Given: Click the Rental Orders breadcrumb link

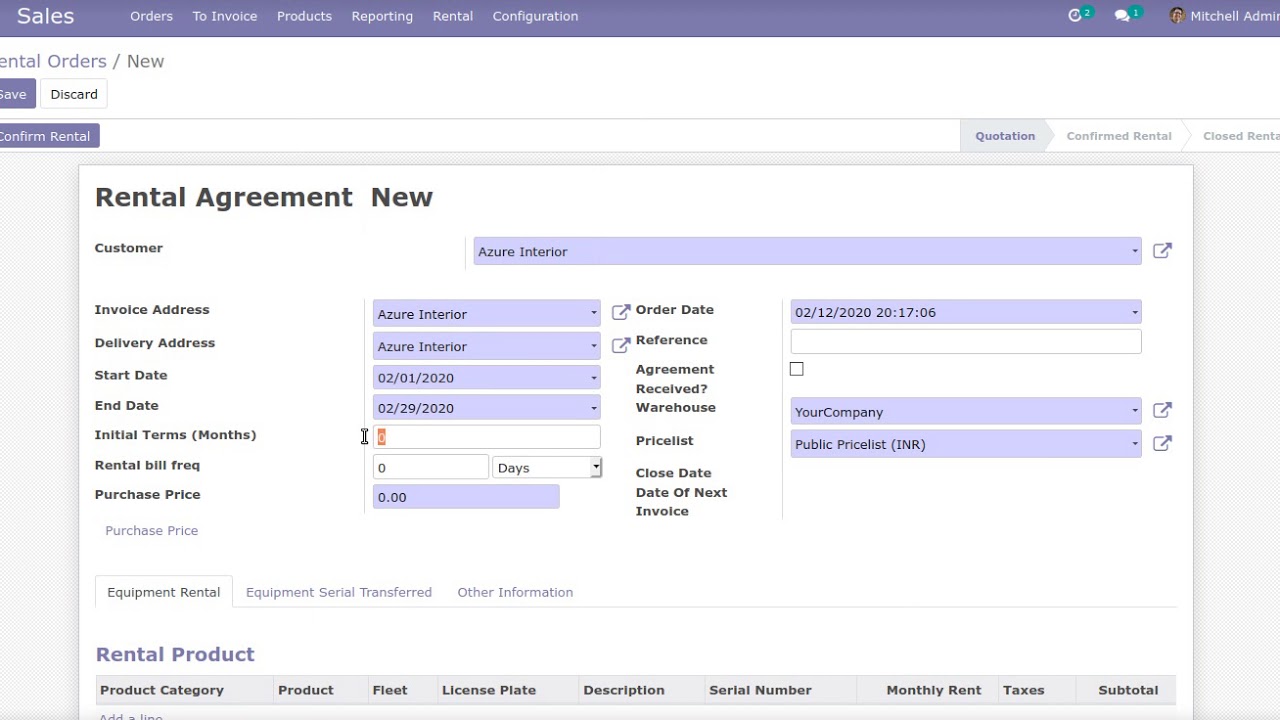Looking at the screenshot, I should pyautogui.click(x=54, y=61).
